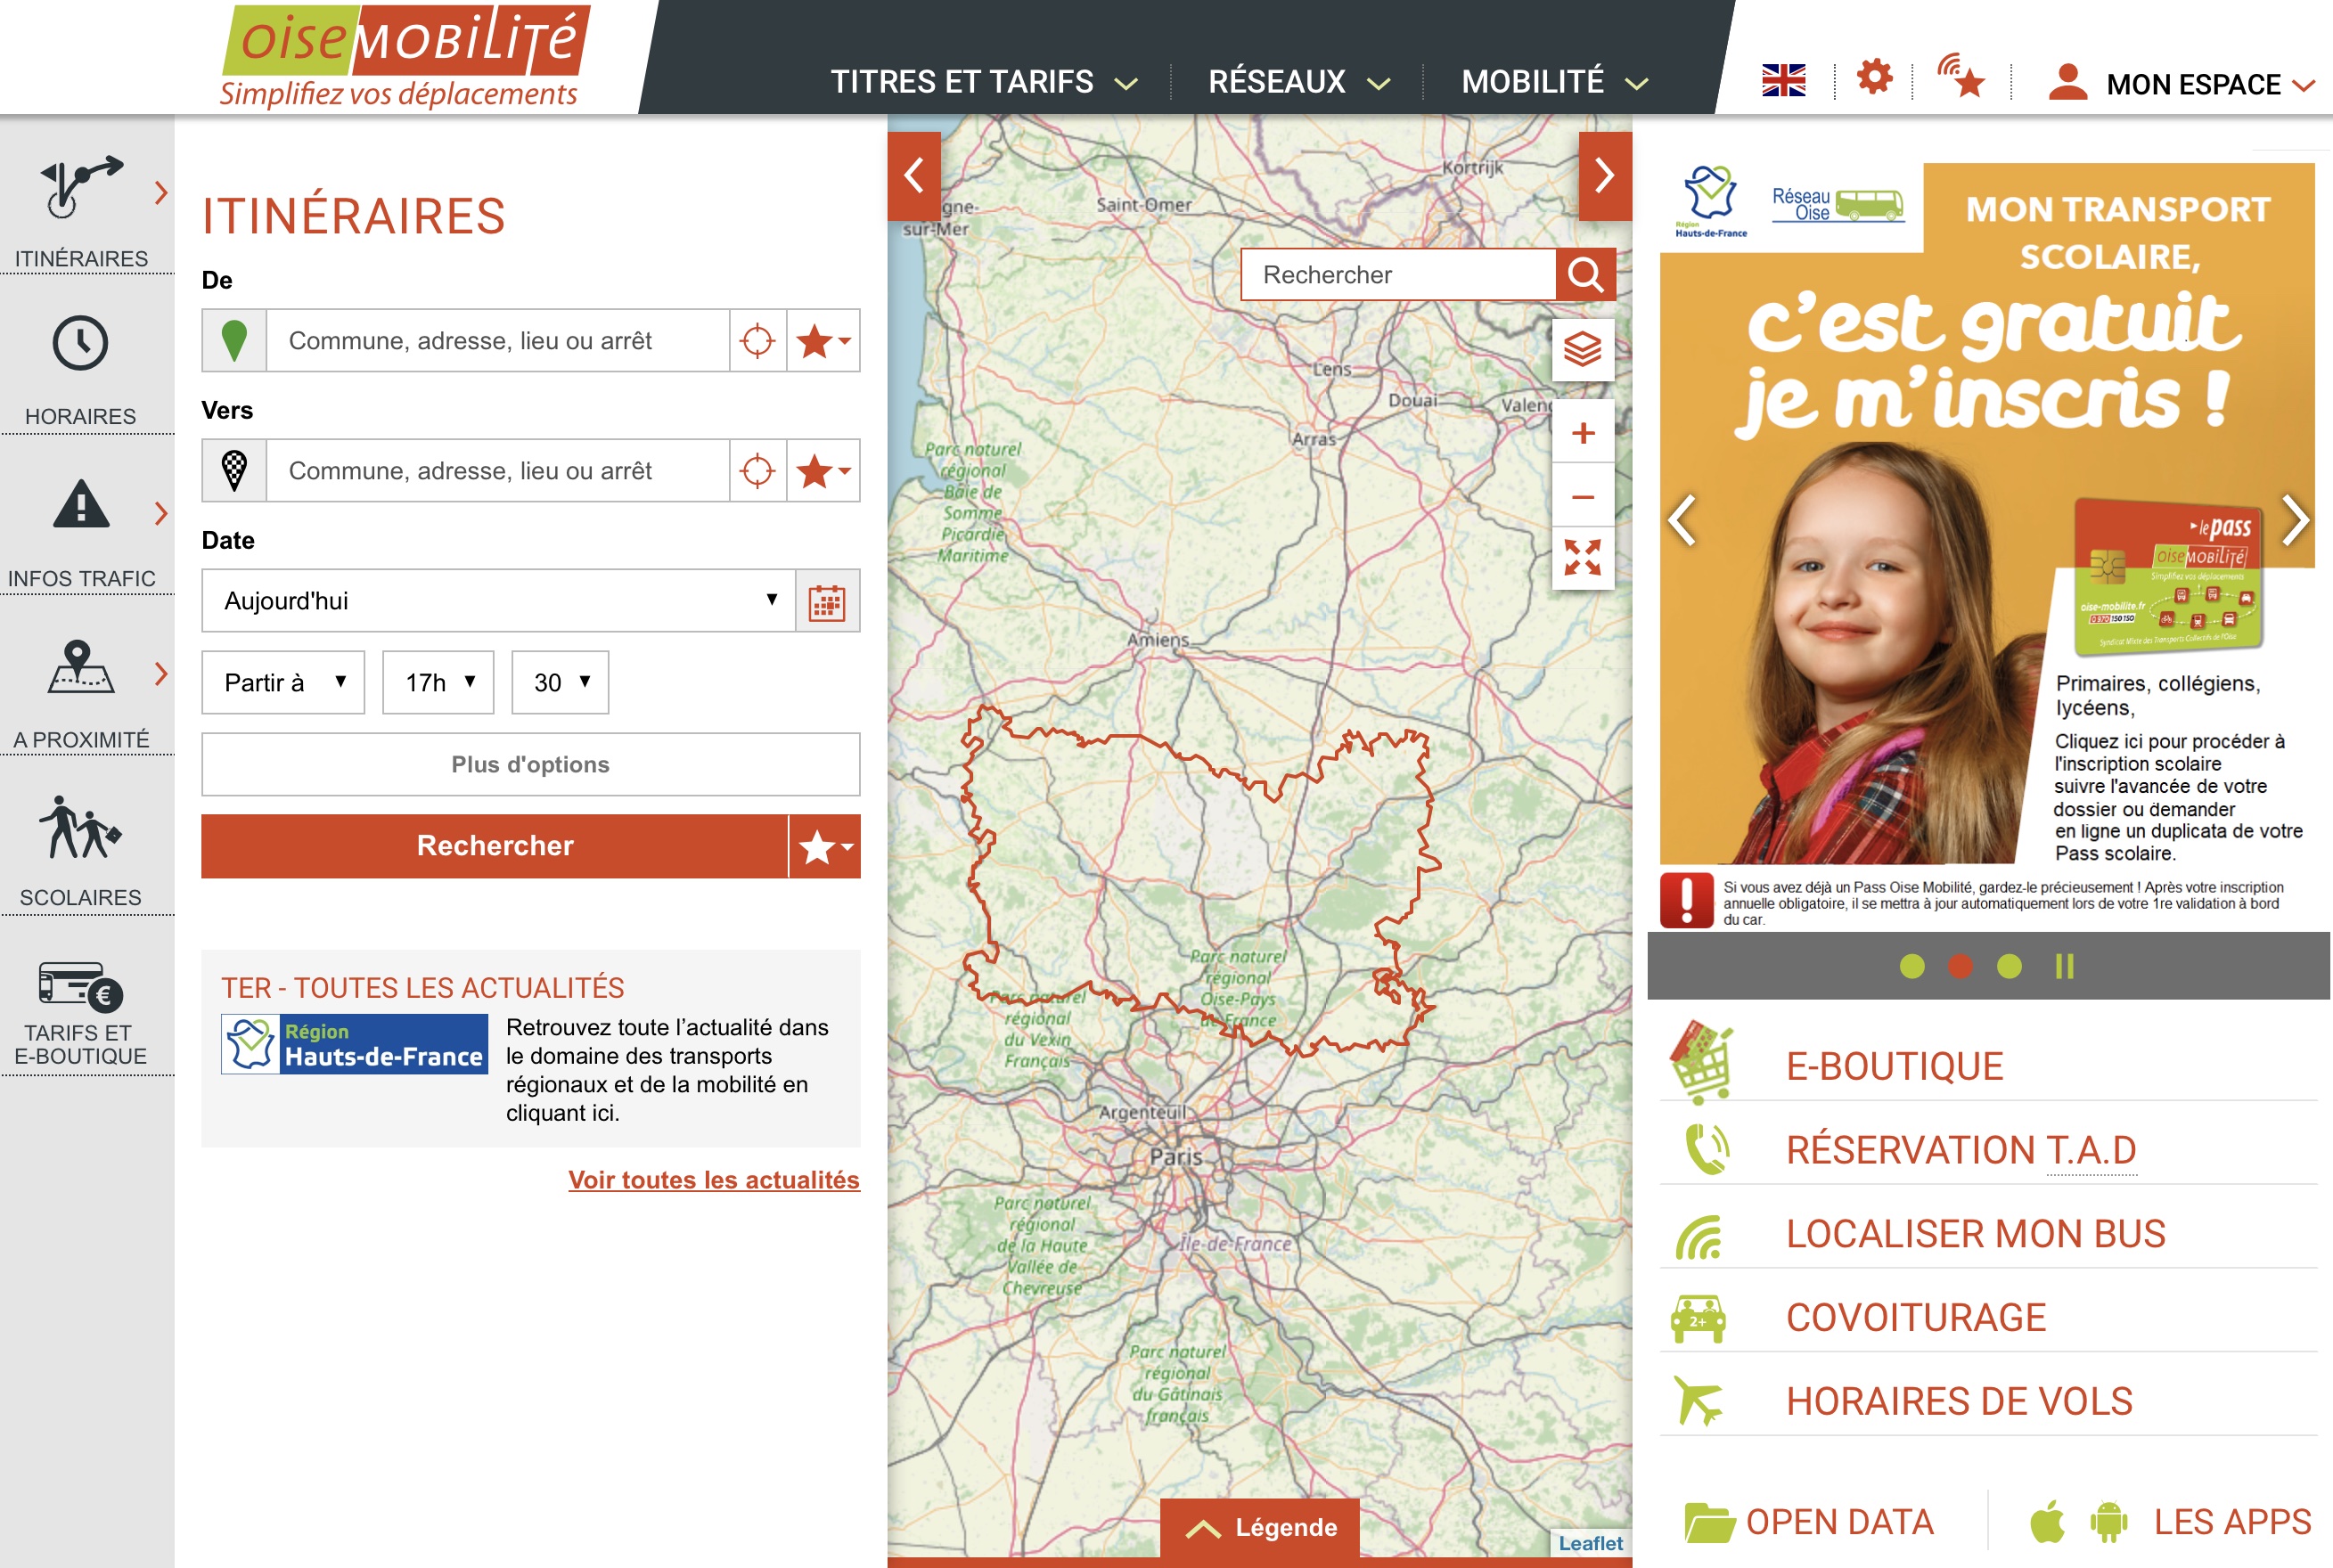
Task: Open the Leaflet attribution link
Action: click(x=1591, y=1543)
